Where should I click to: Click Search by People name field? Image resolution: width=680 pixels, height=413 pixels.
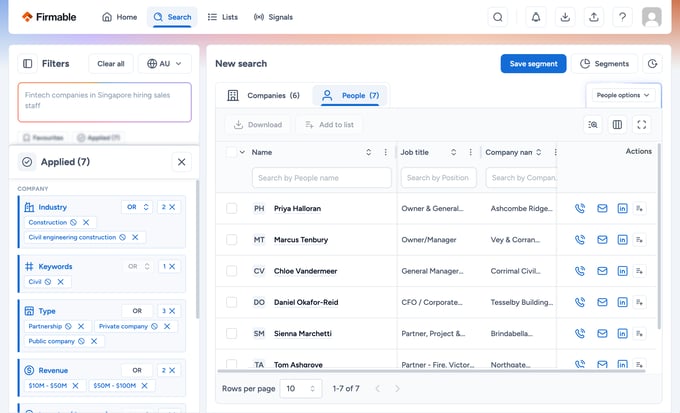point(321,178)
